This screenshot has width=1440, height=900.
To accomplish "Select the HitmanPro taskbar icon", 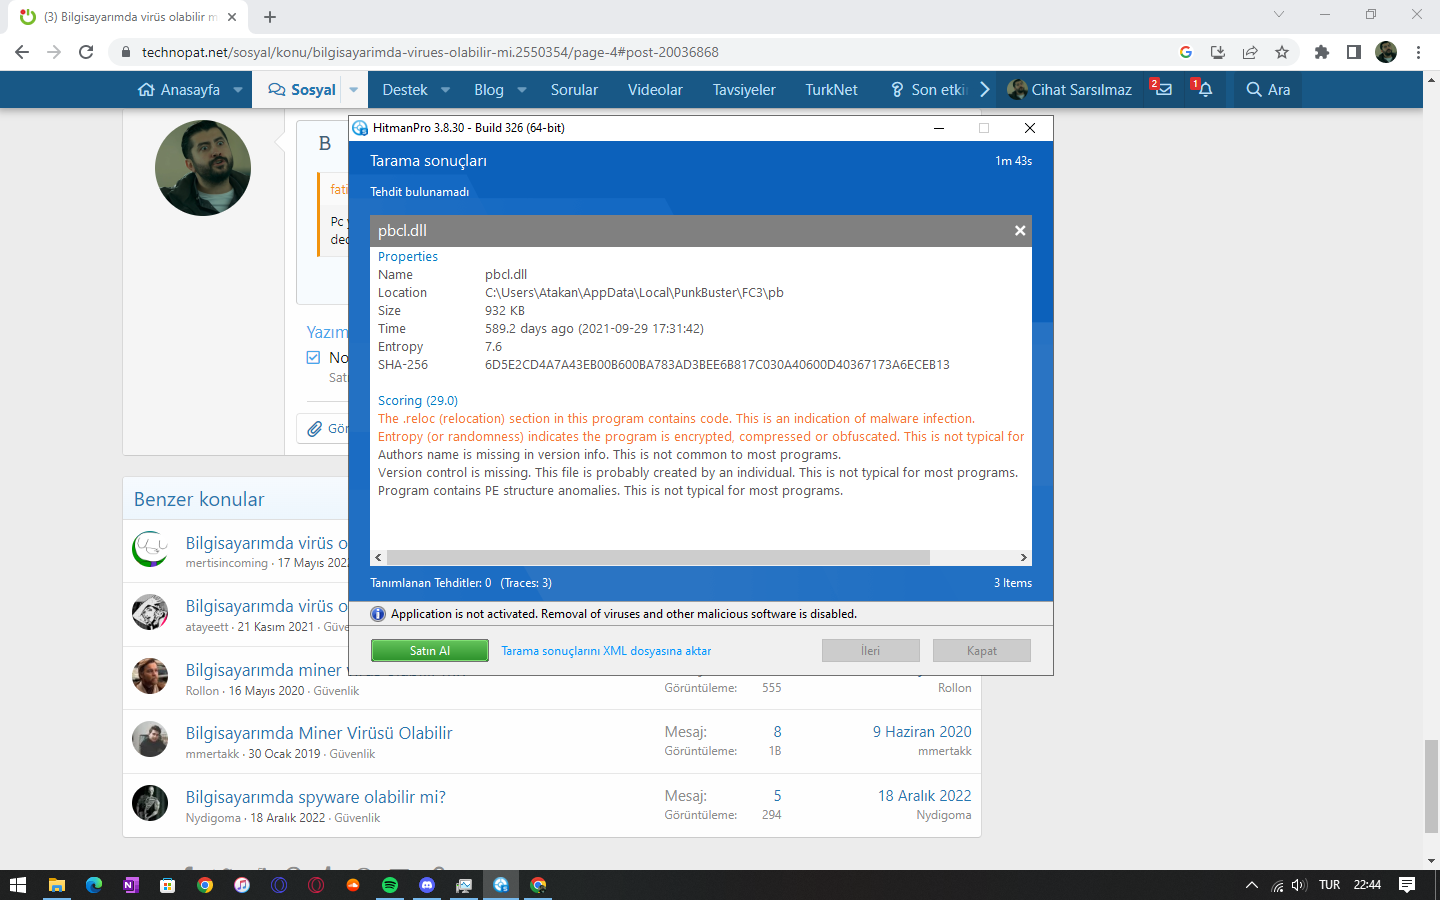I will pyautogui.click(x=501, y=885).
